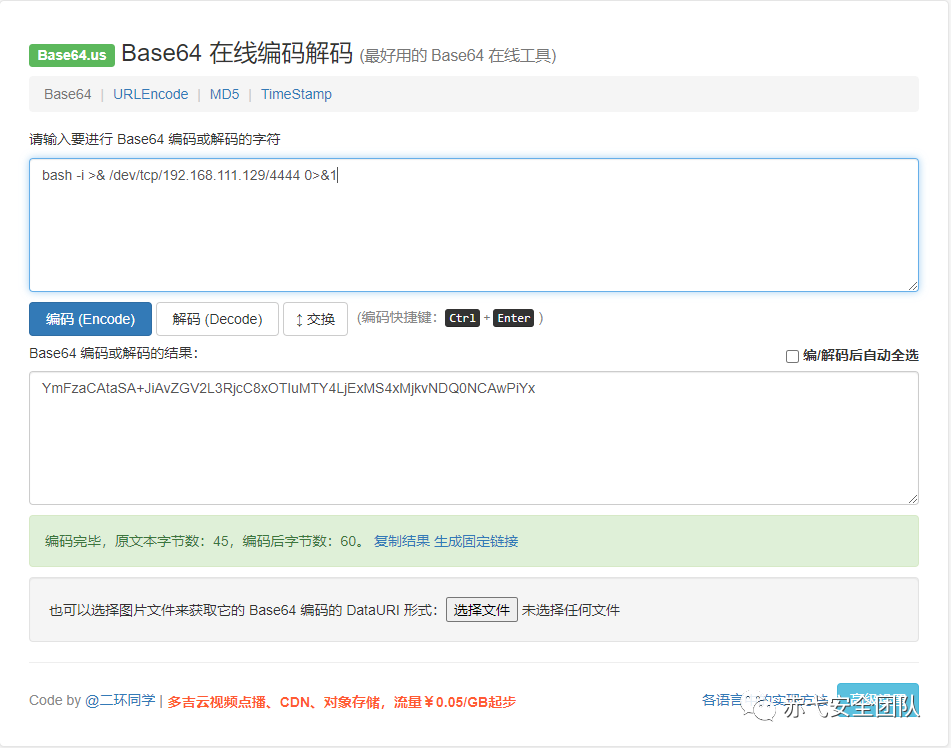
Task: Grab the result textarea resize handle
Action: [x=913, y=499]
